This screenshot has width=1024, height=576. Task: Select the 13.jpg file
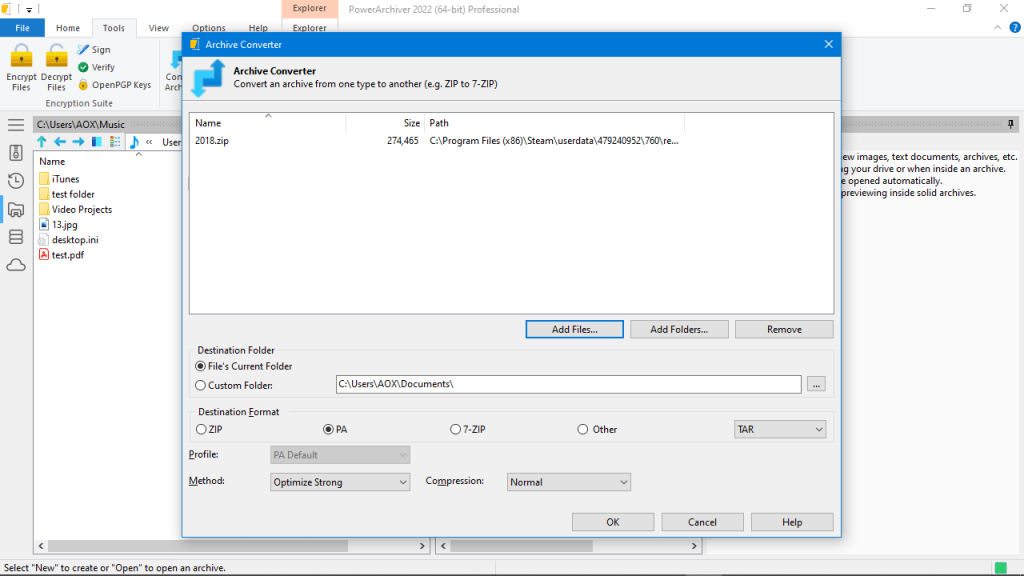pos(58,225)
